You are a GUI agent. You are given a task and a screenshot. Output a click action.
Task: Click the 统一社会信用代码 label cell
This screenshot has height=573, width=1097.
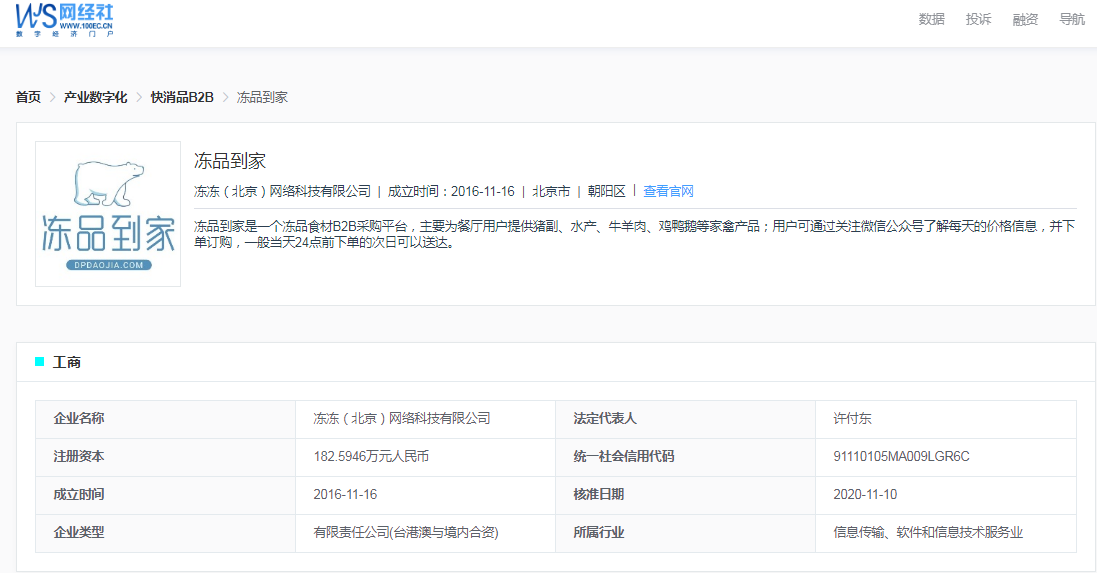[x=686, y=457]
